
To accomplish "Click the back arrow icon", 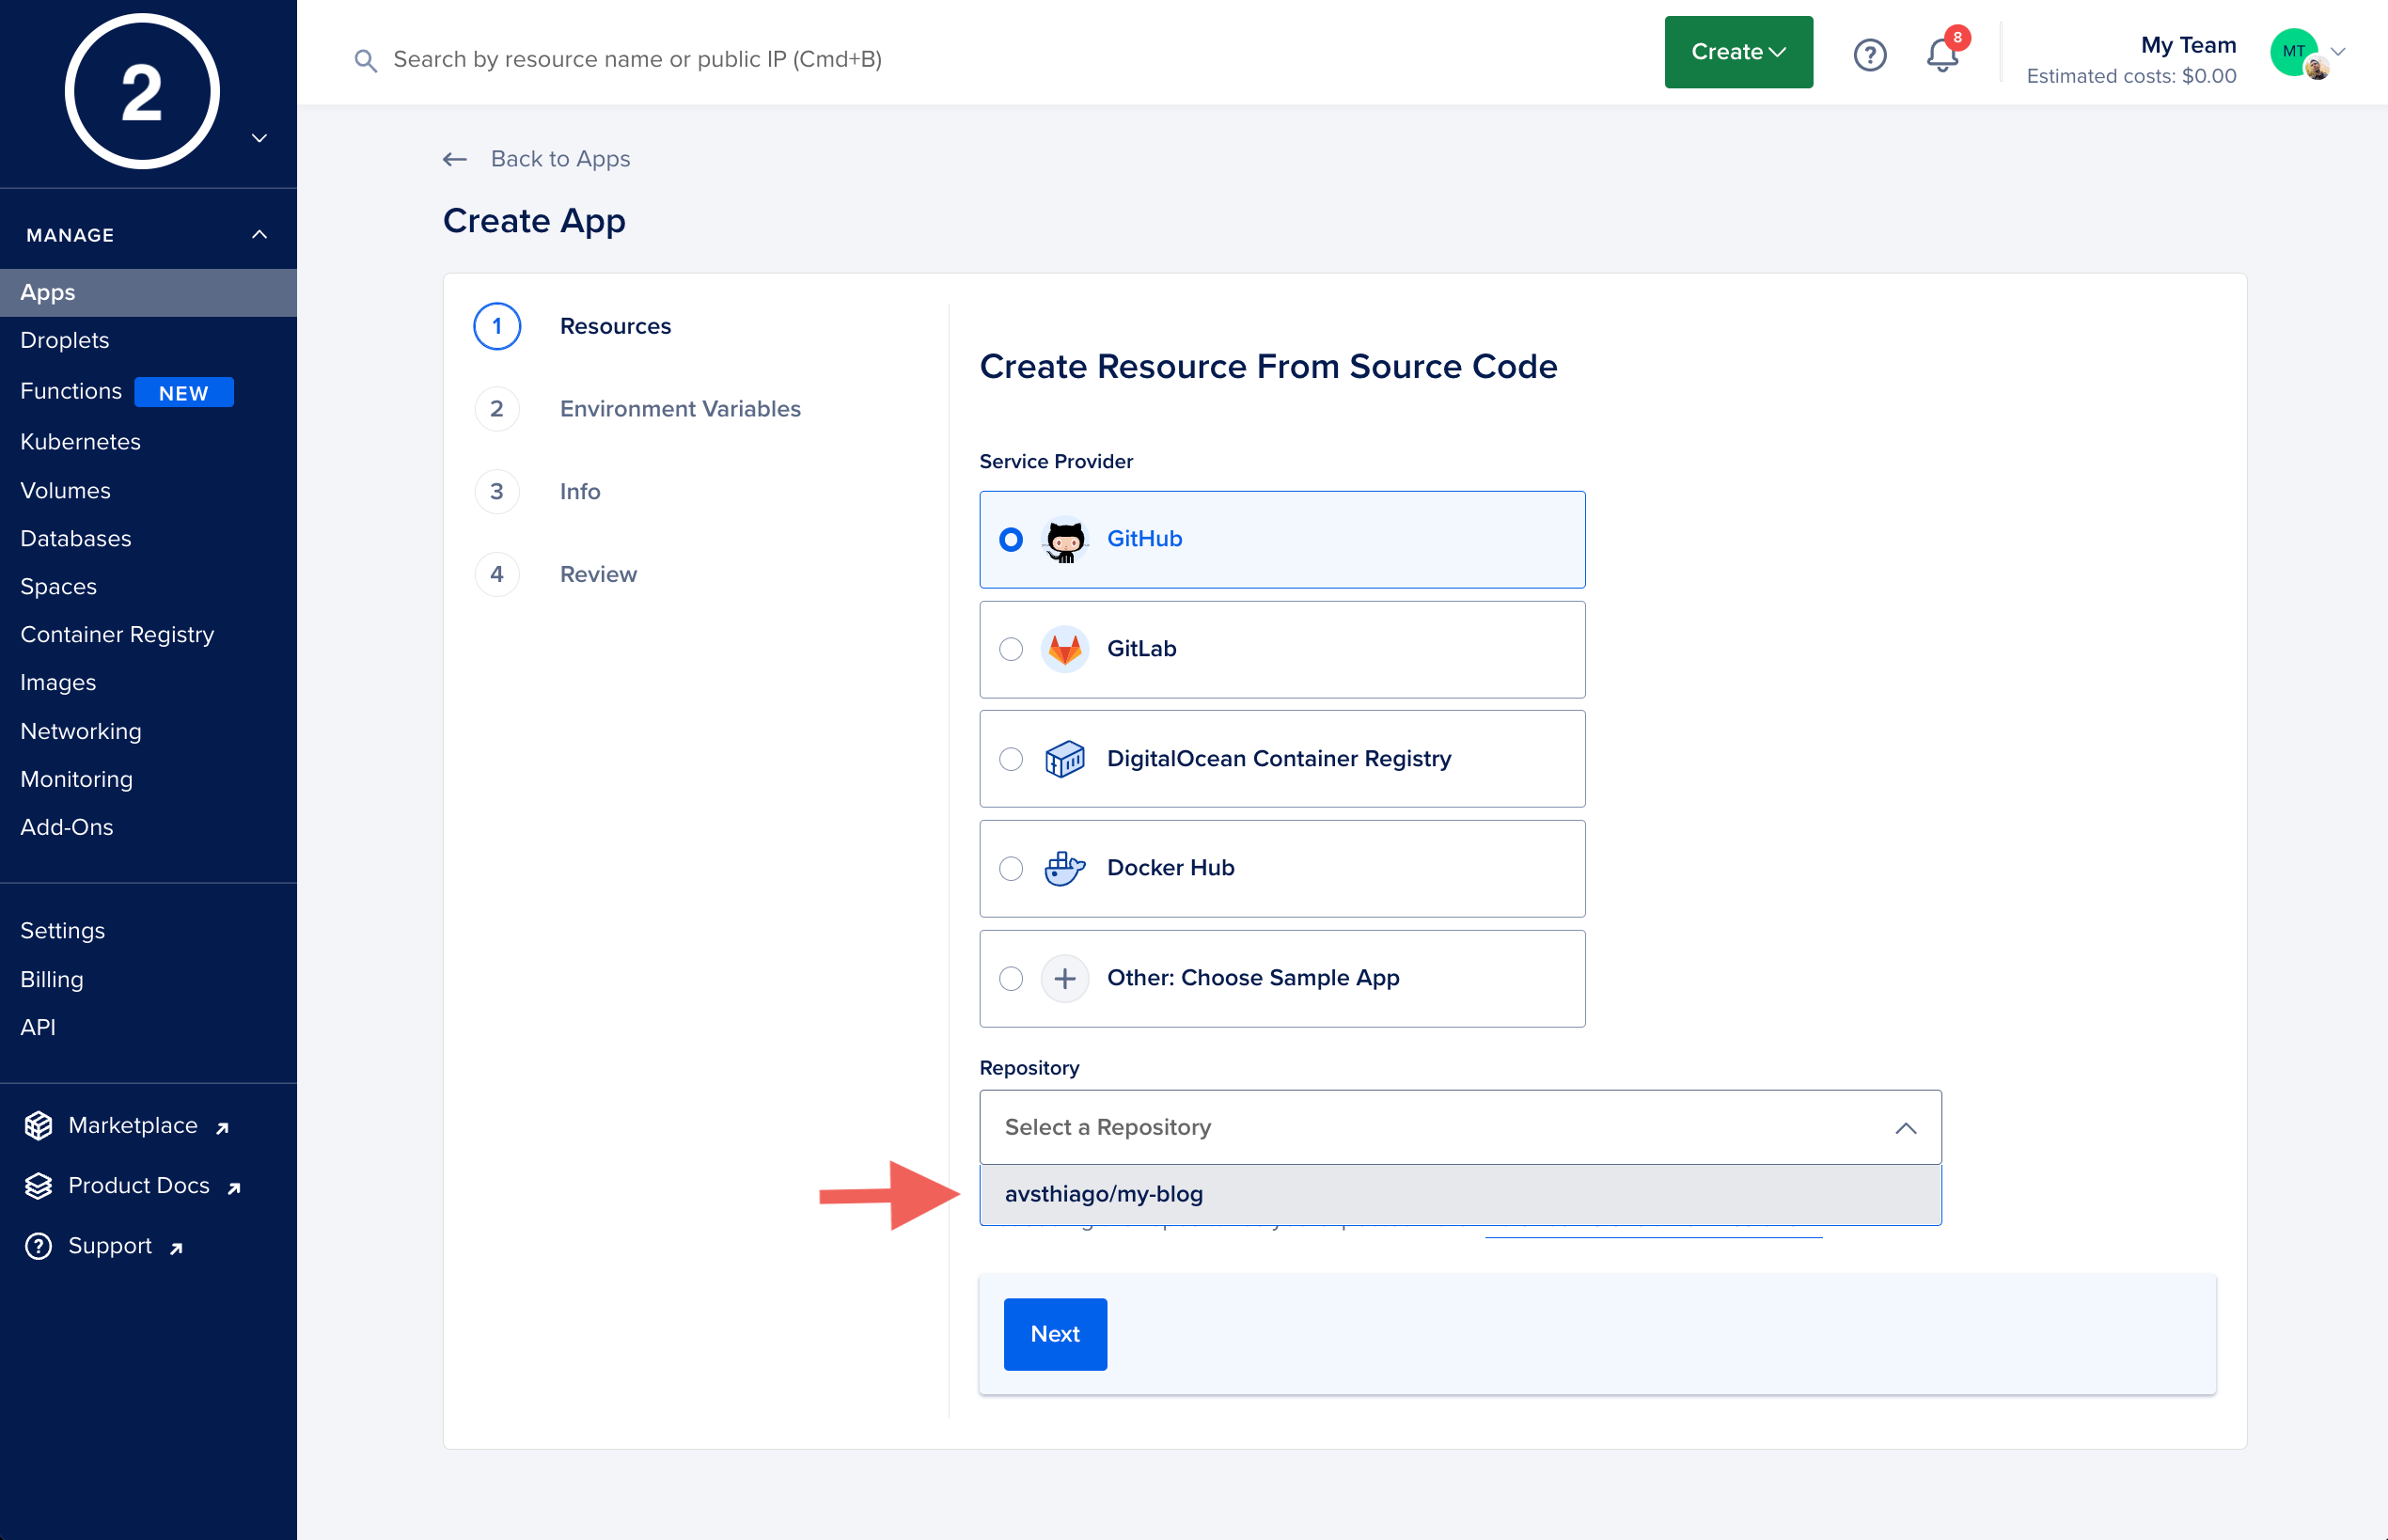I will click(455, 159).
